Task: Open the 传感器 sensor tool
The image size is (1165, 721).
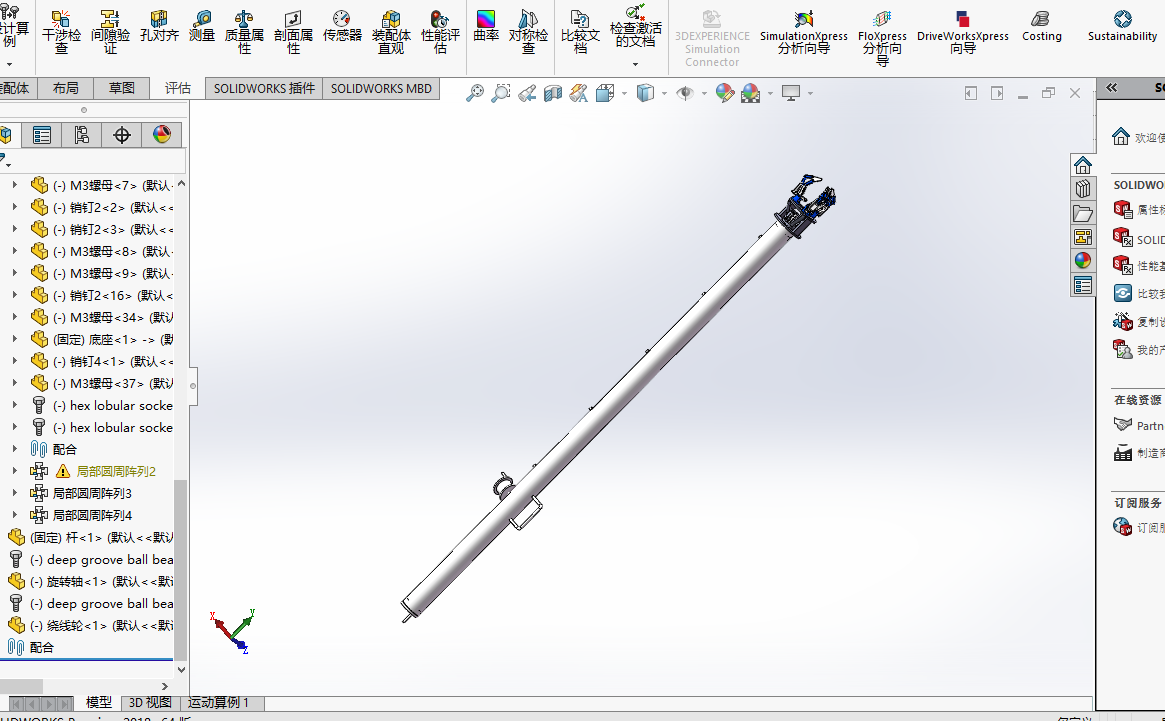Action: pos(342,26)
